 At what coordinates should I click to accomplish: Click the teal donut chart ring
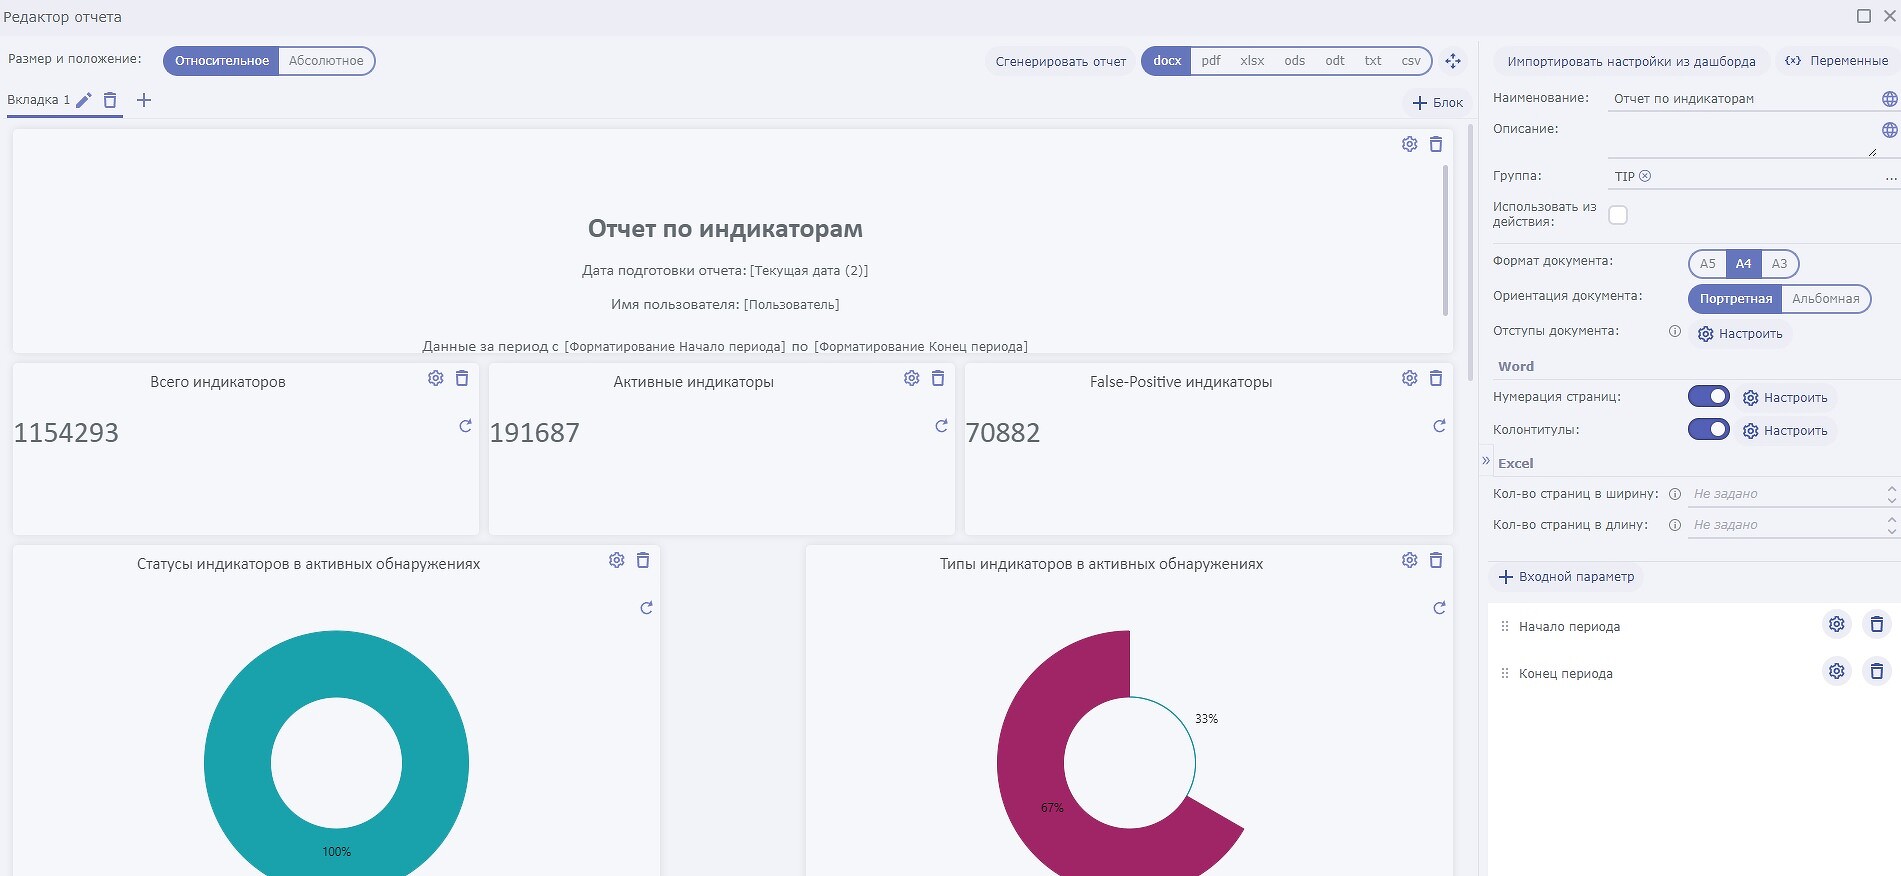coord(236,762)
